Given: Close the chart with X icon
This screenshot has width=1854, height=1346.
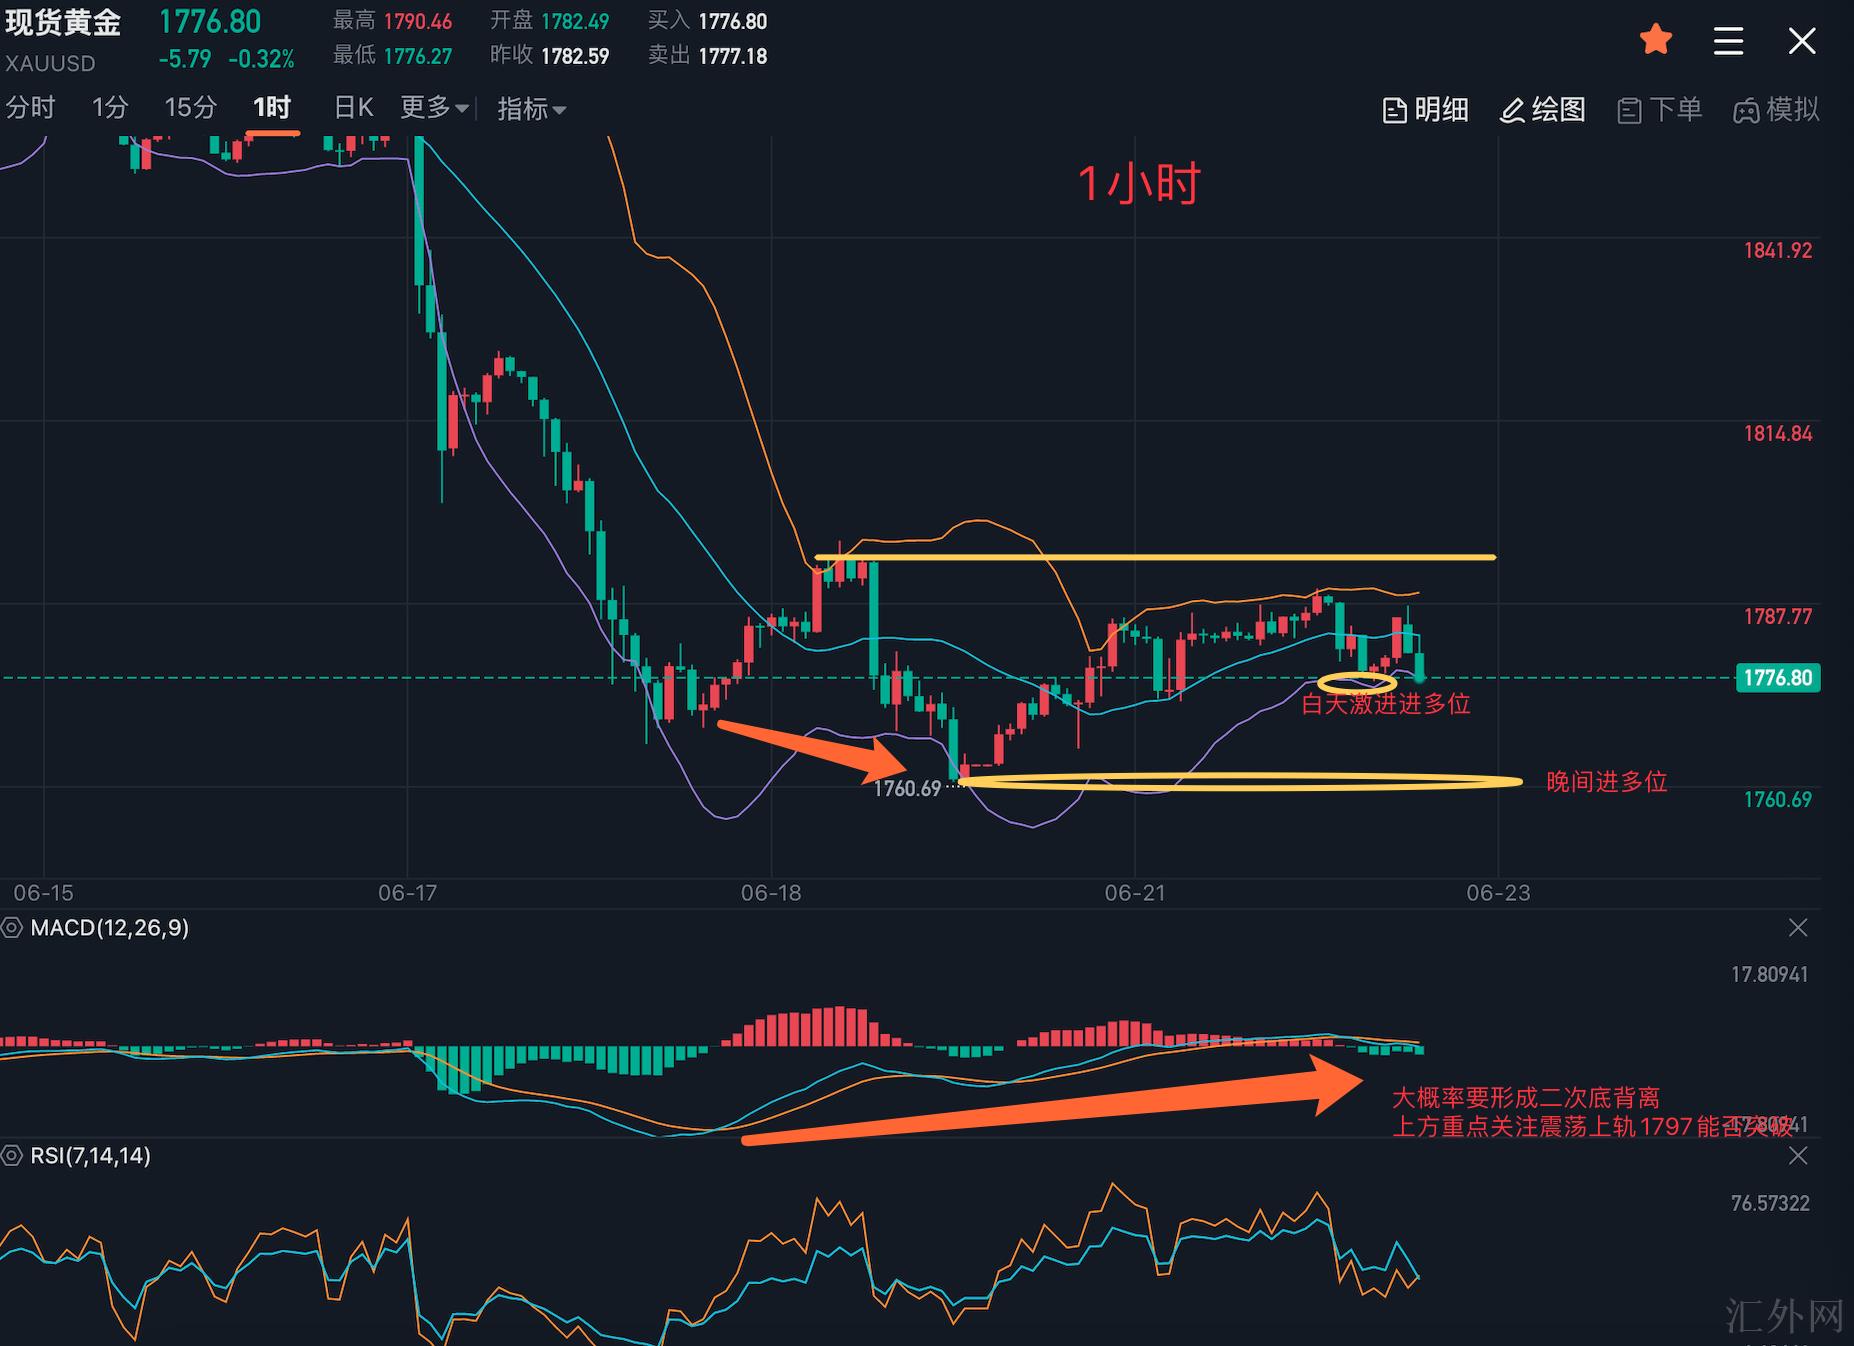Looking at the screenshot, I should pyautogui.click(x=1801, y=41).
